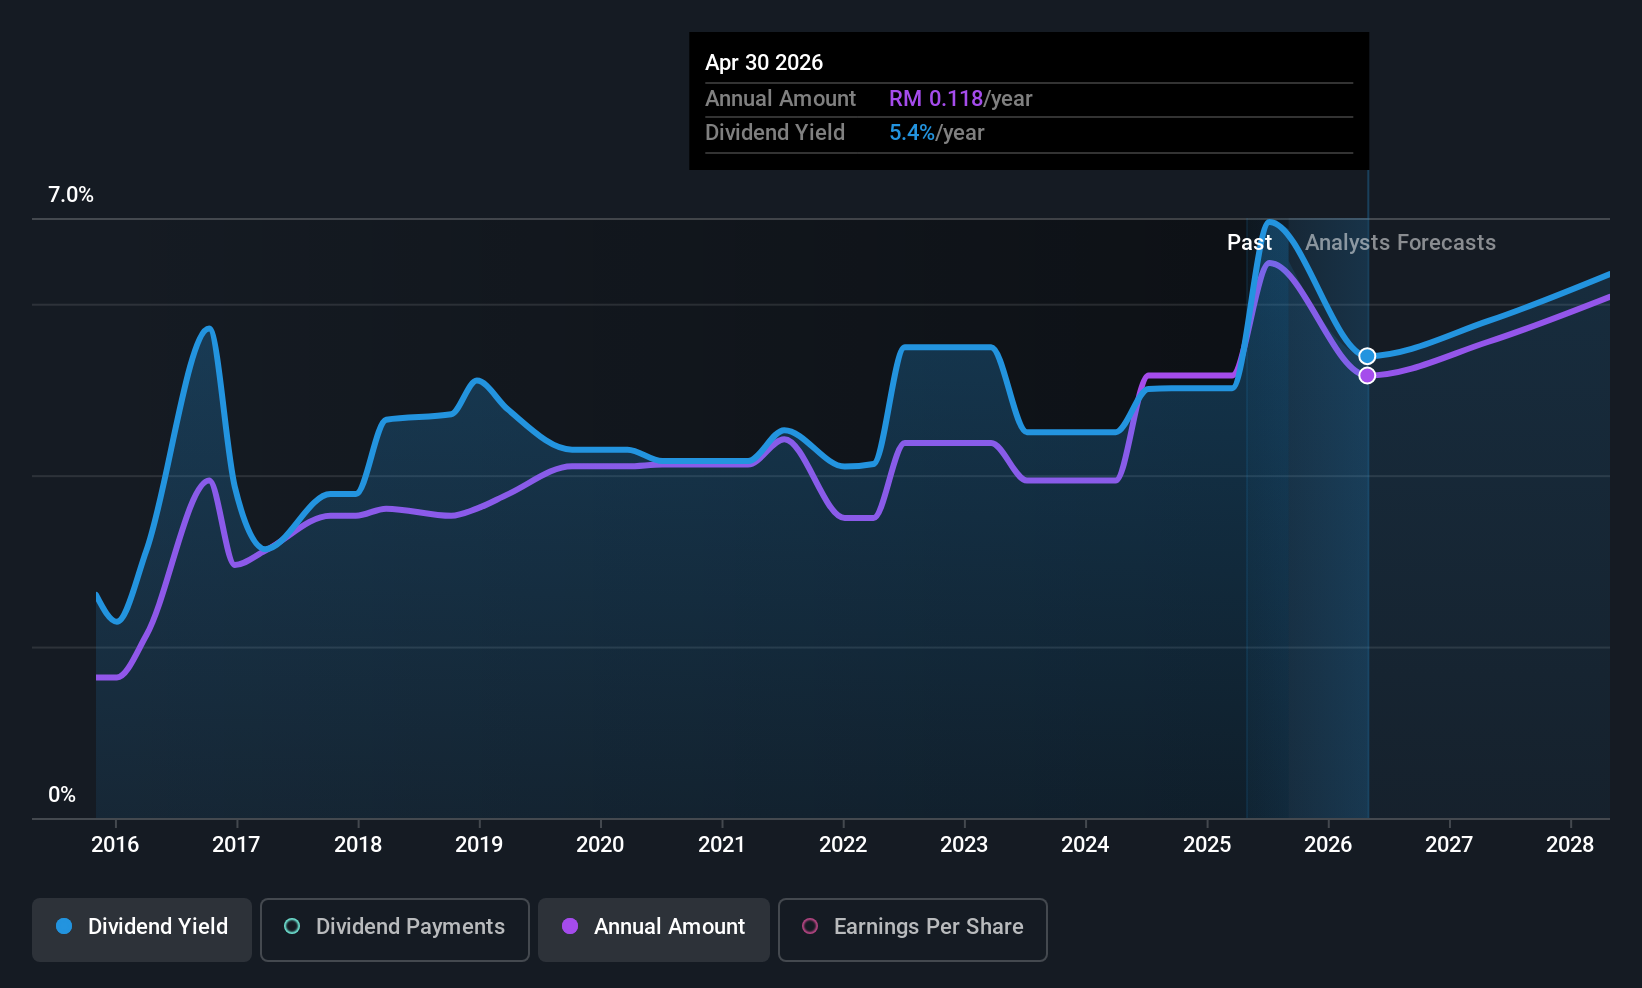Click the Past region label
Viewport: 1642px width, 988px height.
1250,243
